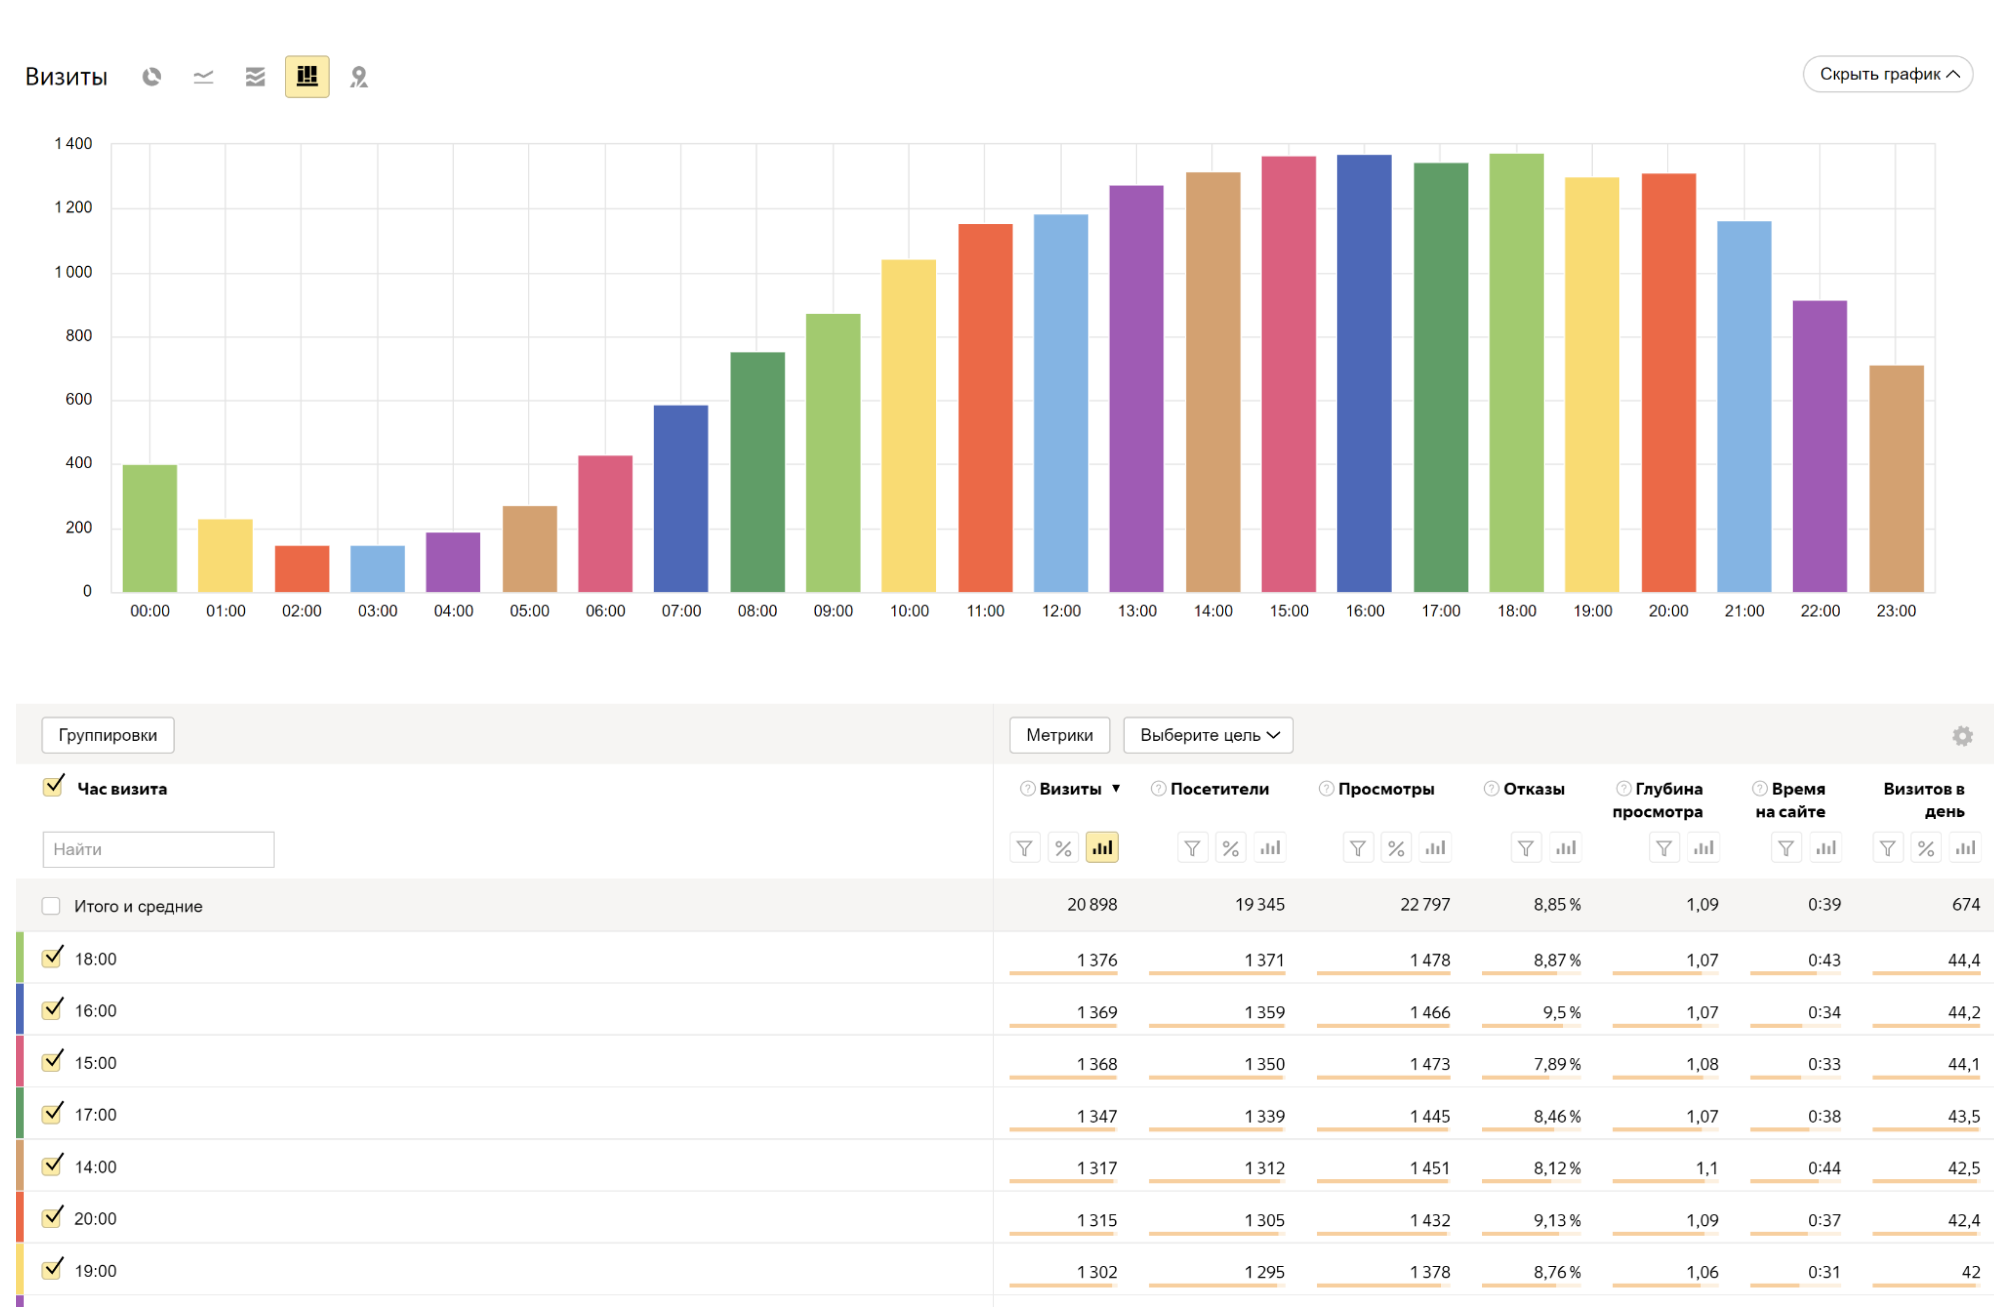Open the Выберите цель dropdown
This screenshot has height=1307, width=2004.
[x=1208, y=735]
